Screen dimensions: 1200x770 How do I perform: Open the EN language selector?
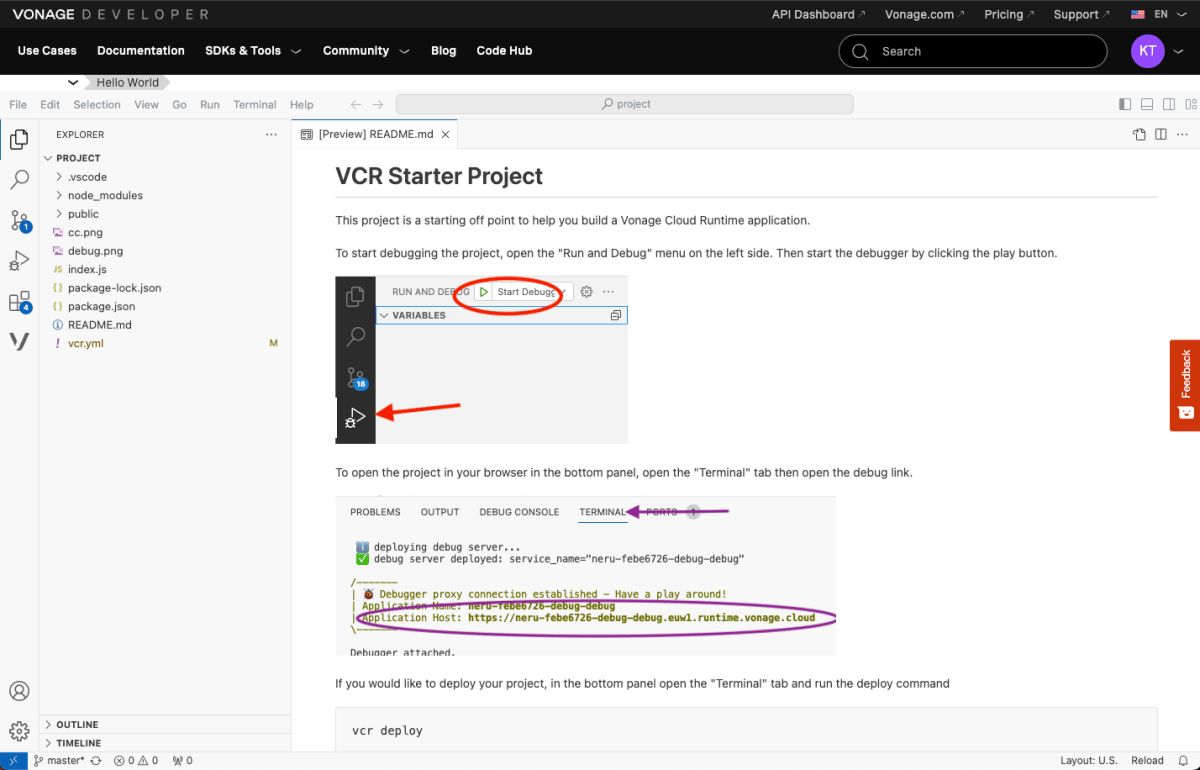tap(1158, 14)
